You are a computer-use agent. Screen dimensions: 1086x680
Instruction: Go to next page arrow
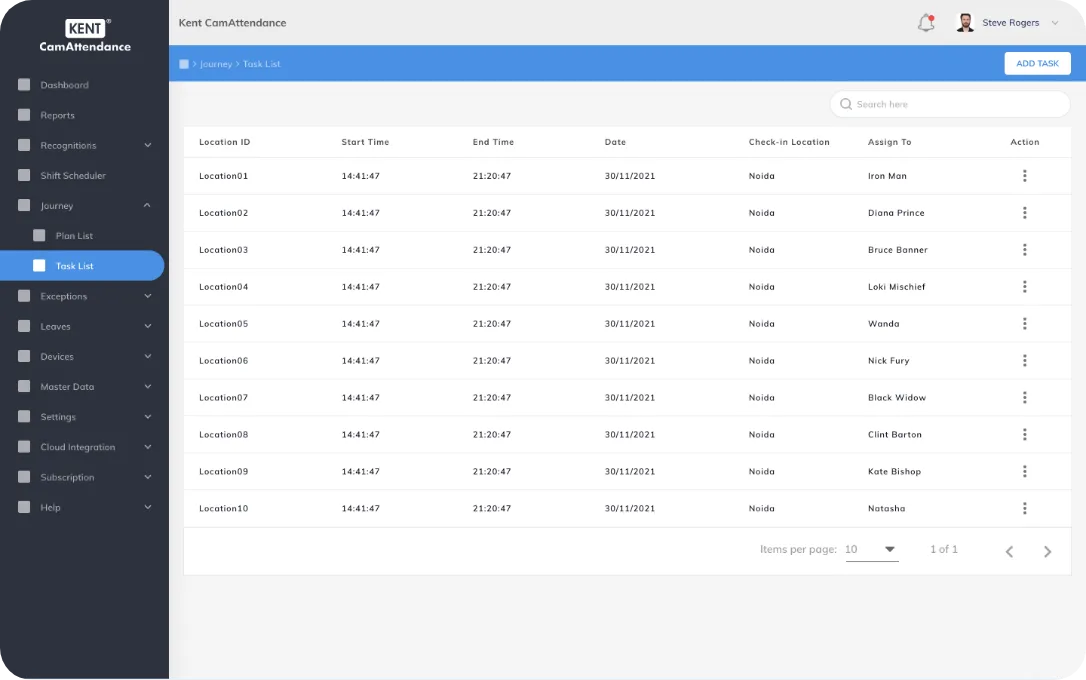[x=1047, y=551]
